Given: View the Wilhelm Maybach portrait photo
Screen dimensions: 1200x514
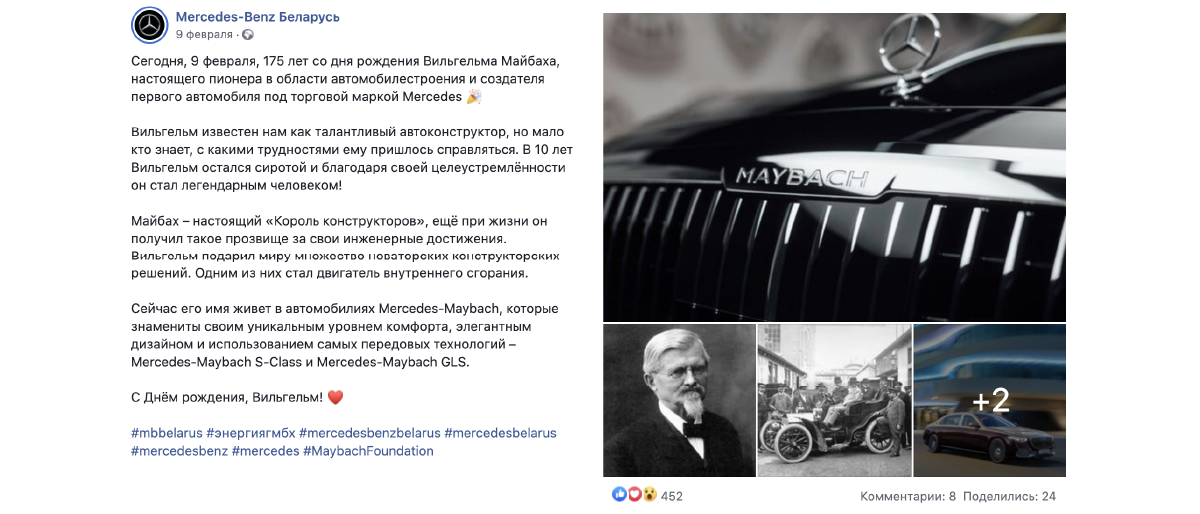Looking at the screenshot, I should point(678,400).
